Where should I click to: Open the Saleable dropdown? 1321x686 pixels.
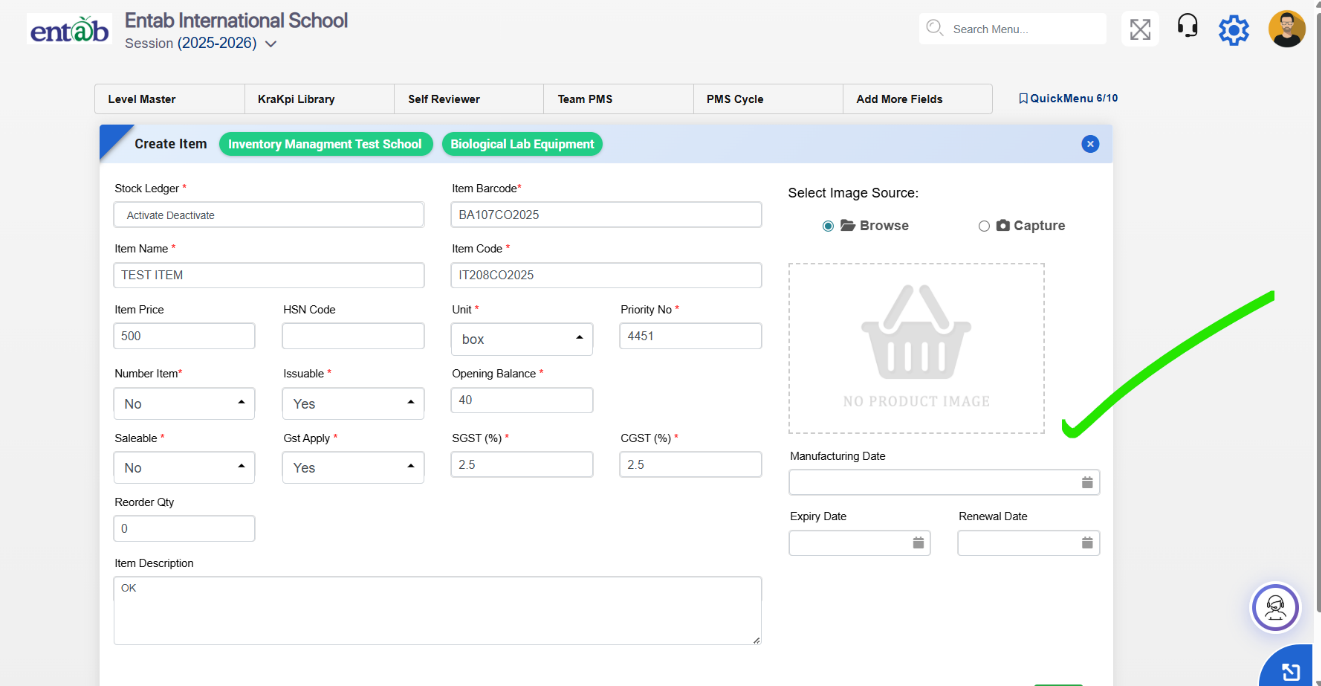click(184, 467)
